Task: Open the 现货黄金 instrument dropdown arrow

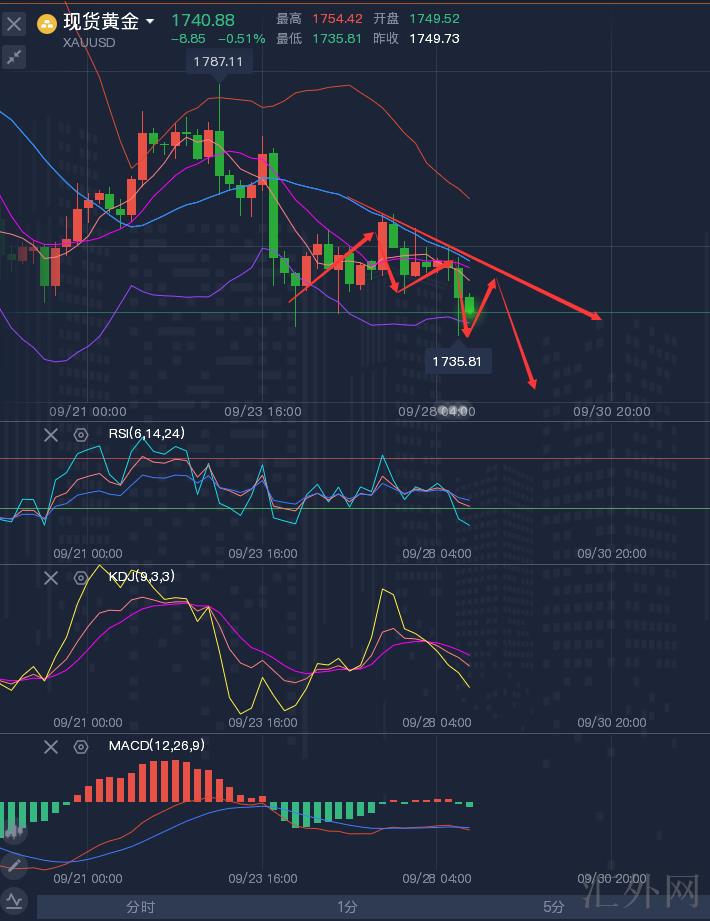Action: 150,22
